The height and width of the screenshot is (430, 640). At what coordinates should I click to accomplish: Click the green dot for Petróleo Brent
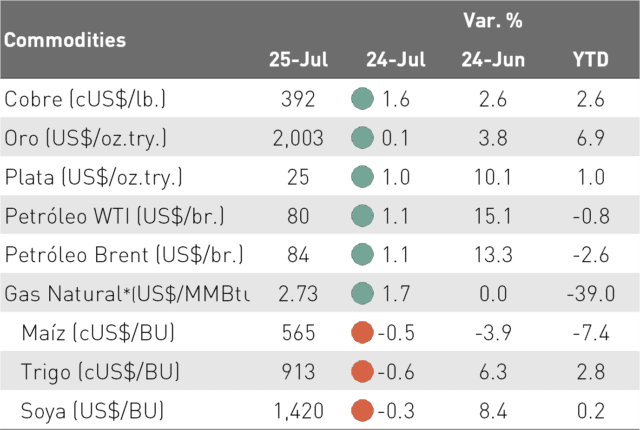click(362, 254)
